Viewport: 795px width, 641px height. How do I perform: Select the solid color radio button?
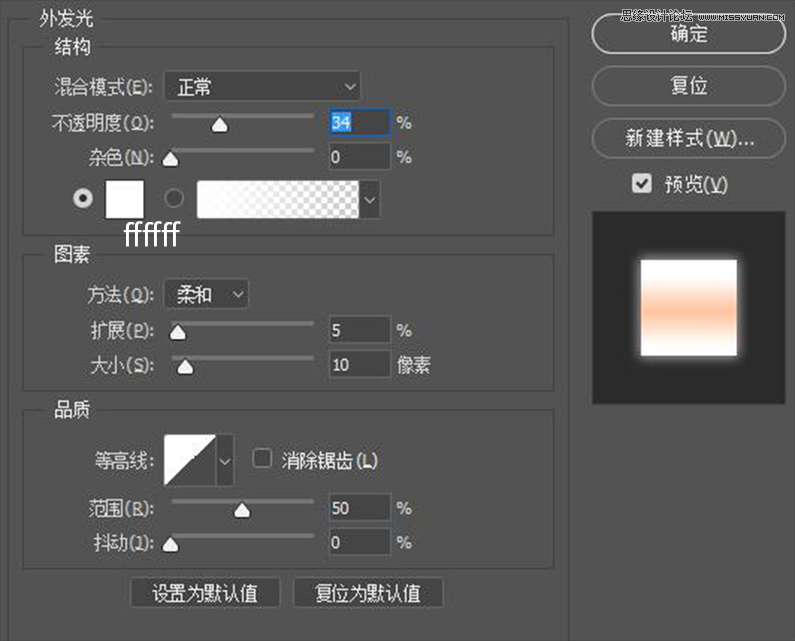83,198
